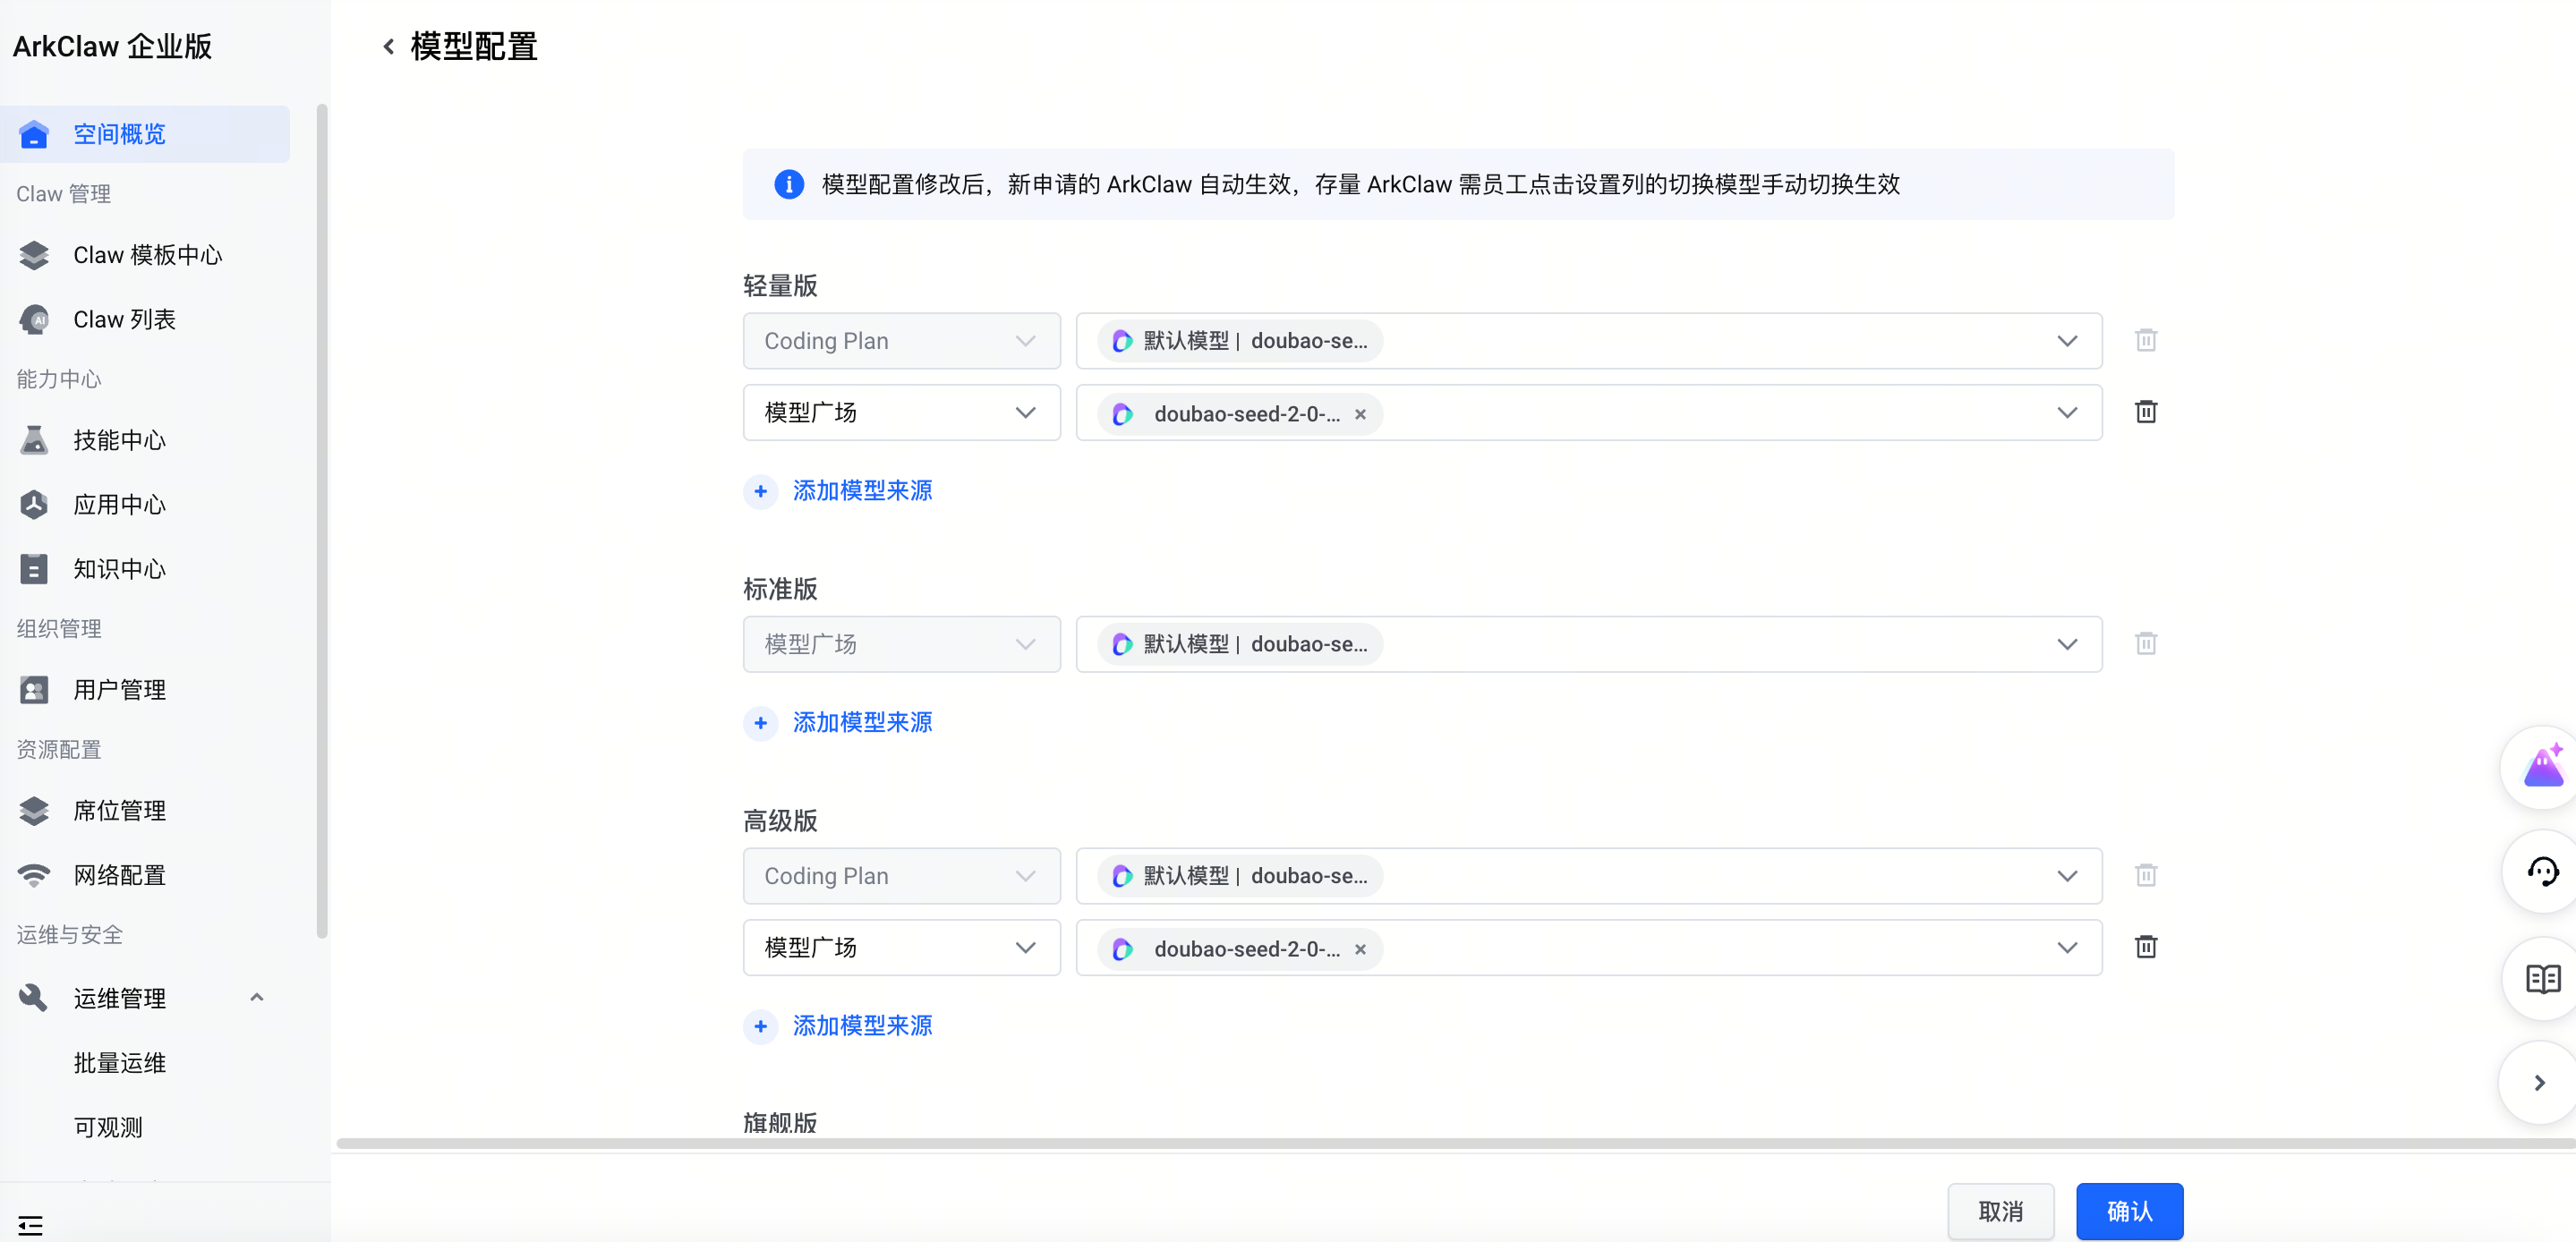
Task: Open the documentation book icon
Action: (2542, 978)
